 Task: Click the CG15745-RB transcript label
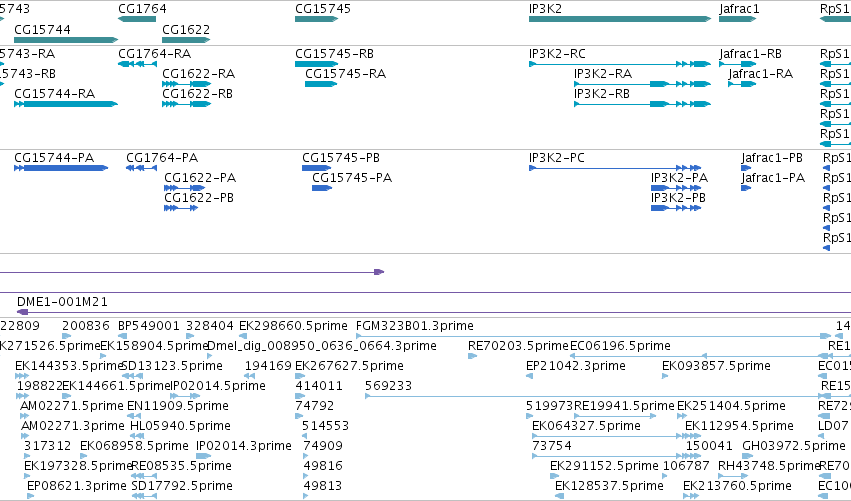point(334,54)
